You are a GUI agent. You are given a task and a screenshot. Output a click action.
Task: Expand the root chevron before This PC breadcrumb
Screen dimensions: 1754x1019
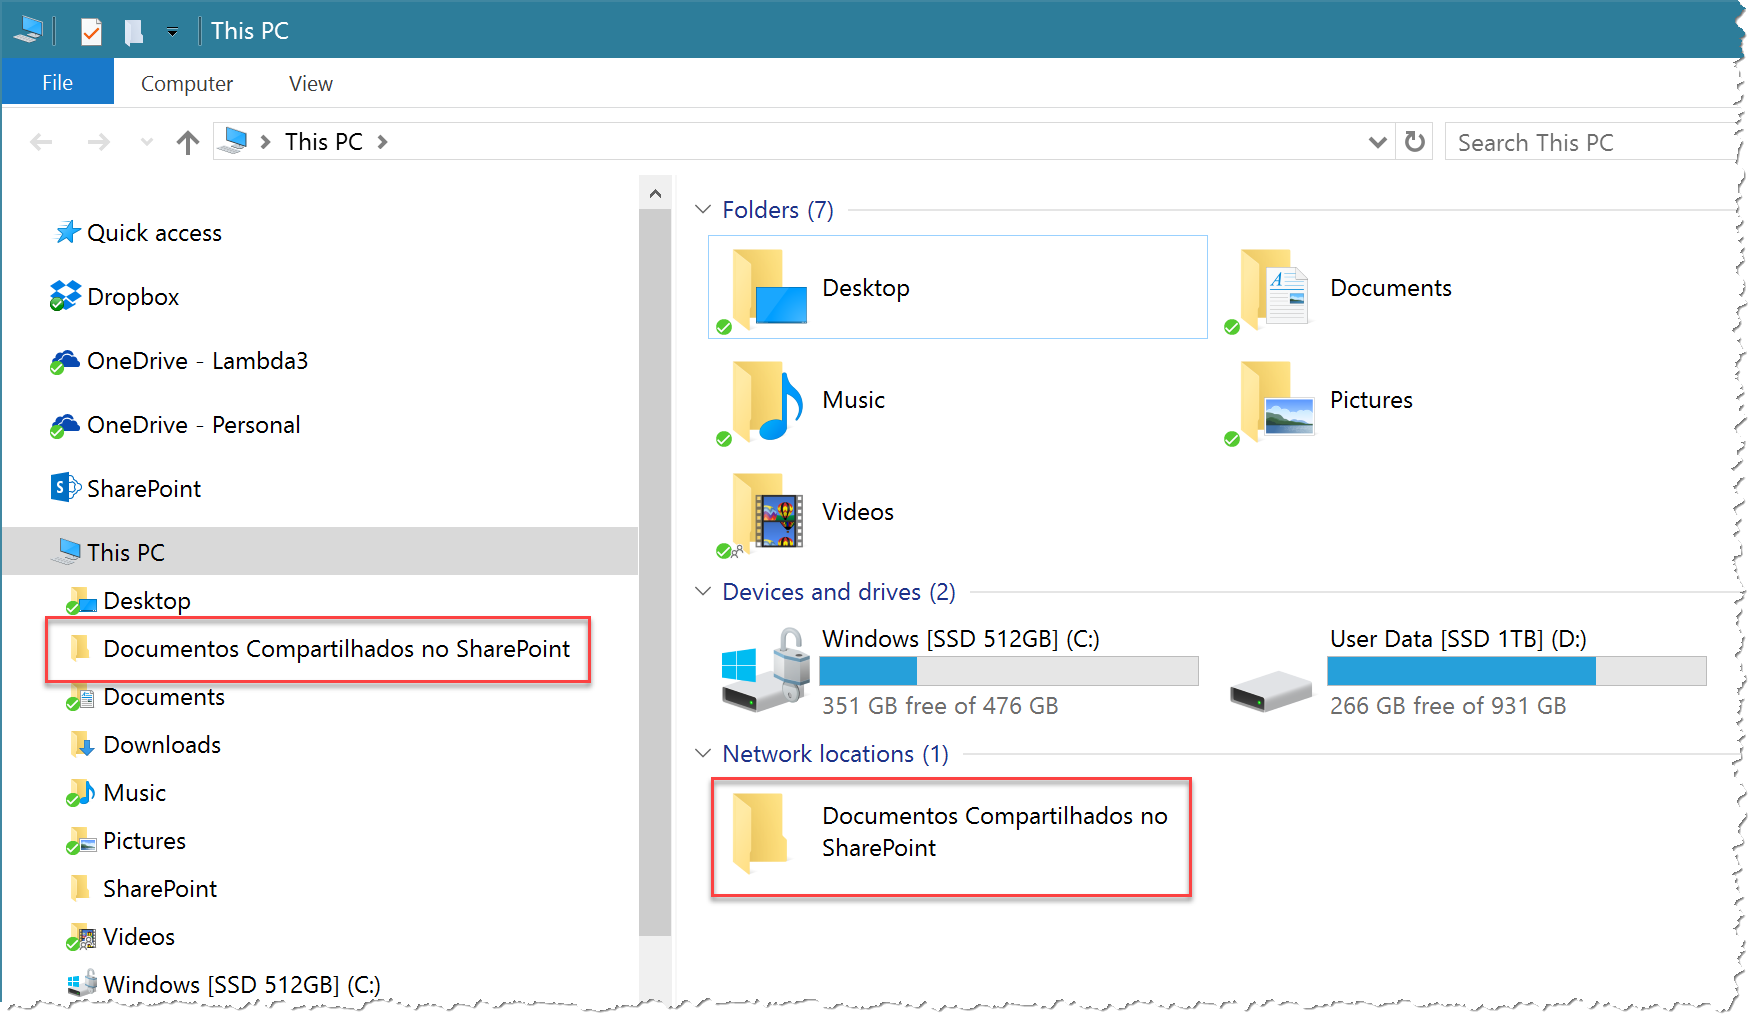[265, 142]
